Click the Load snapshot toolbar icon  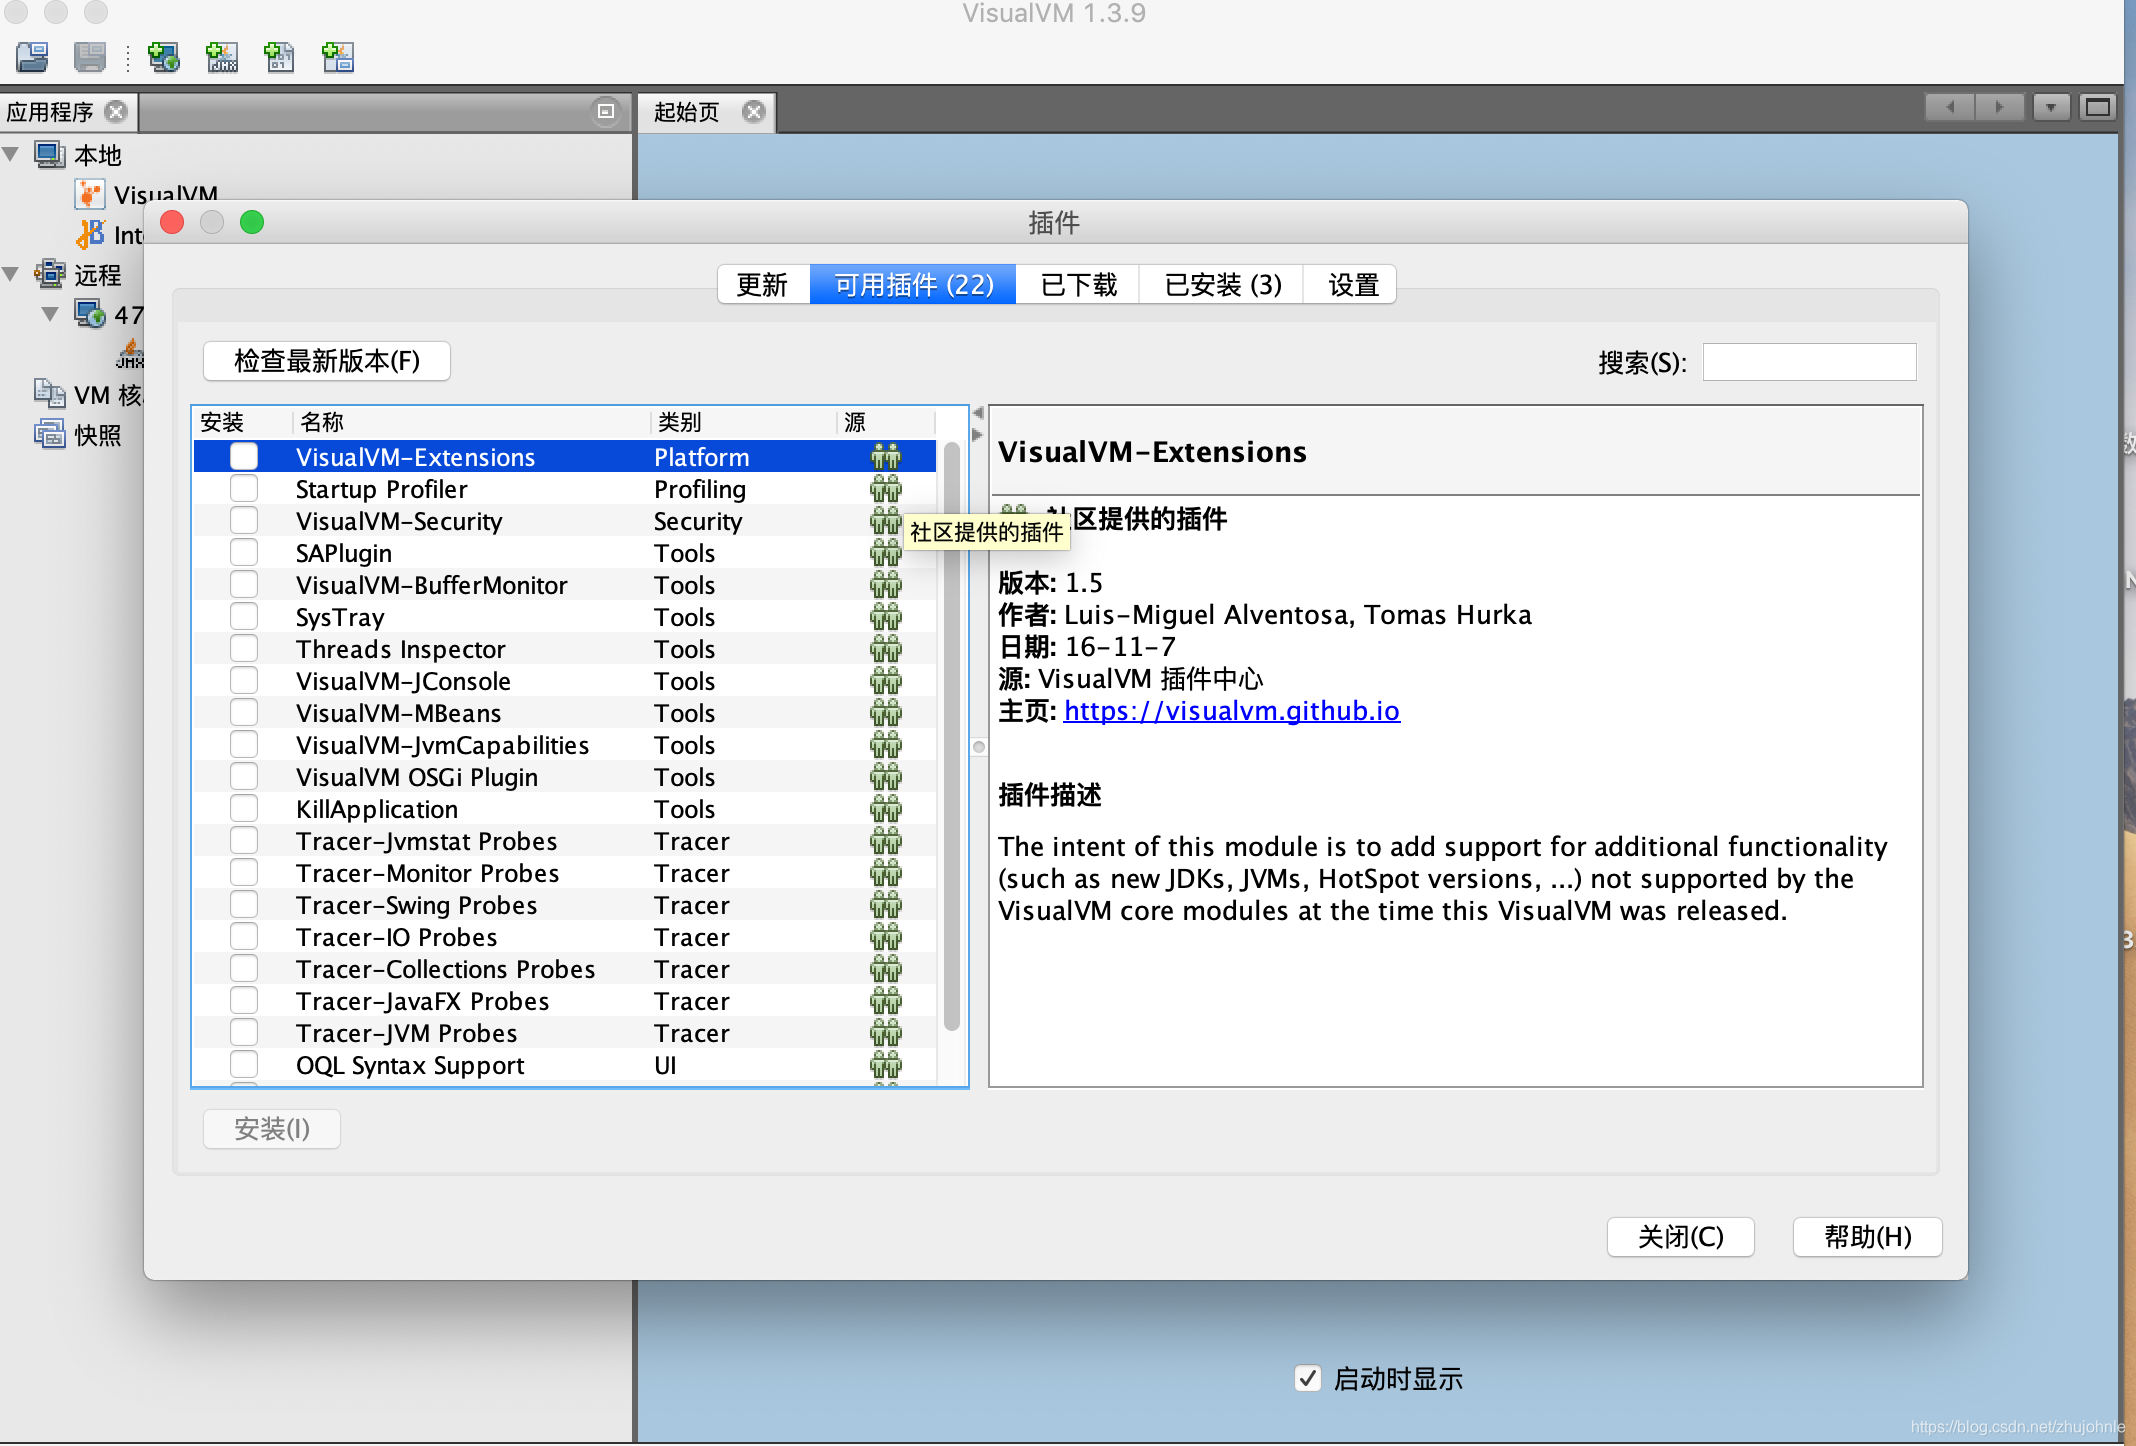coord(32,57)
